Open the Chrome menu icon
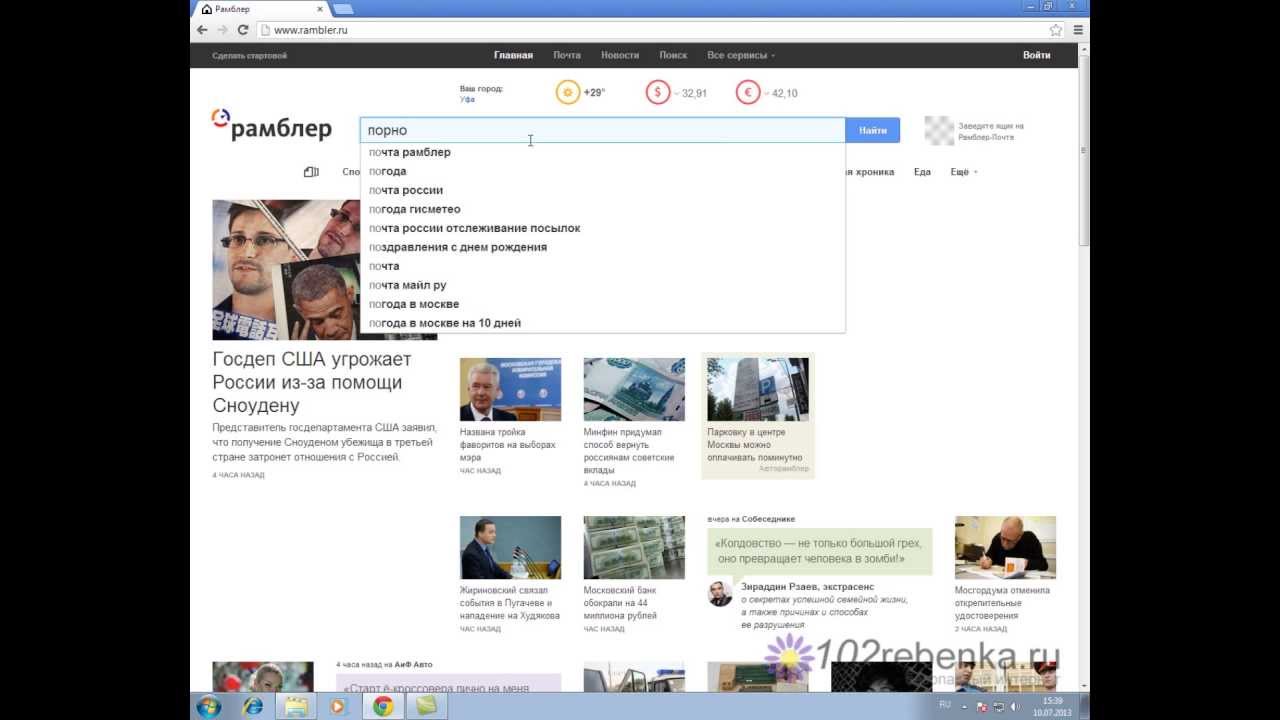Image resolution: width=1280 pixels, height=720 pixels. tap(1078, 30)
